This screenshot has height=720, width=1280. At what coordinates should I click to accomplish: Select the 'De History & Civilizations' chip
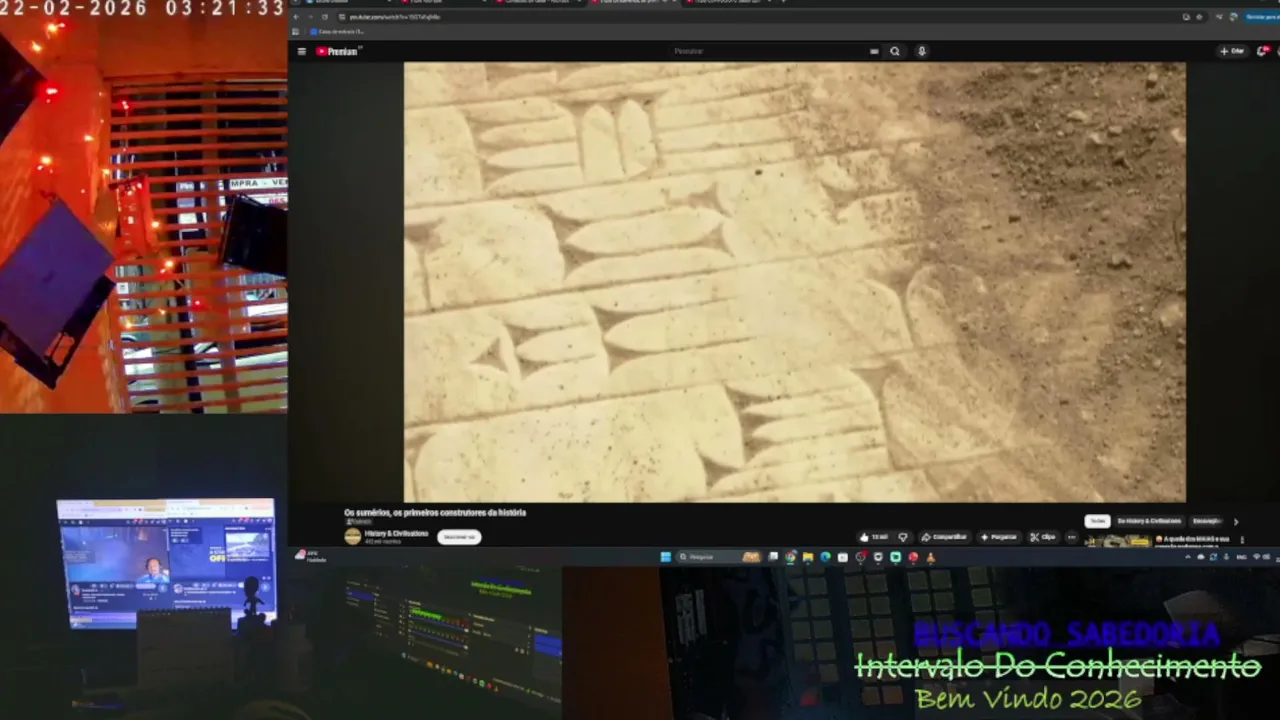[1149, 521]
